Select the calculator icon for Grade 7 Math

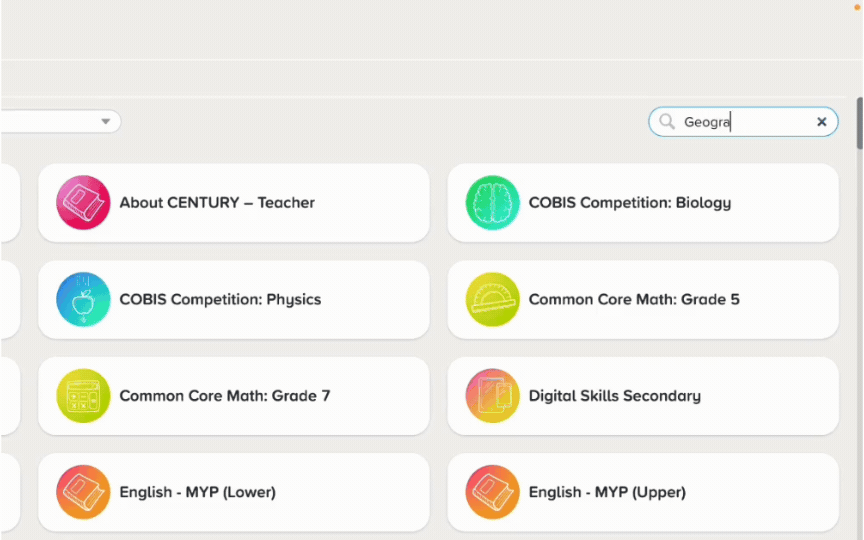click(x=83, y=396)
